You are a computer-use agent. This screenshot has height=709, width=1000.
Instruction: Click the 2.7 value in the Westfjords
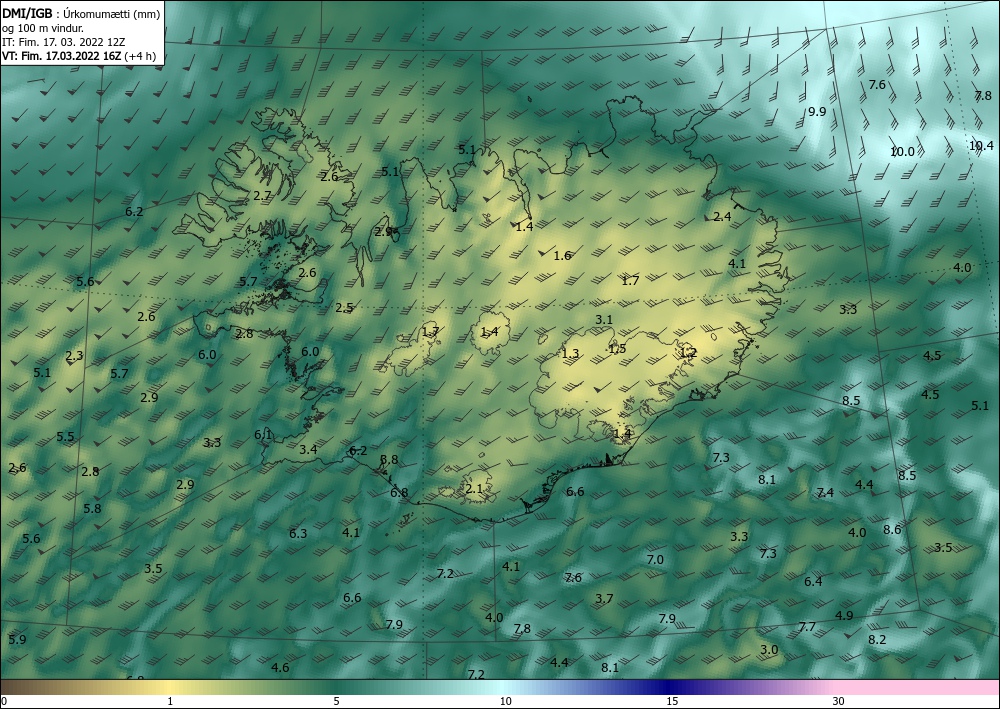pyautogui.click(x=262, y=196)
